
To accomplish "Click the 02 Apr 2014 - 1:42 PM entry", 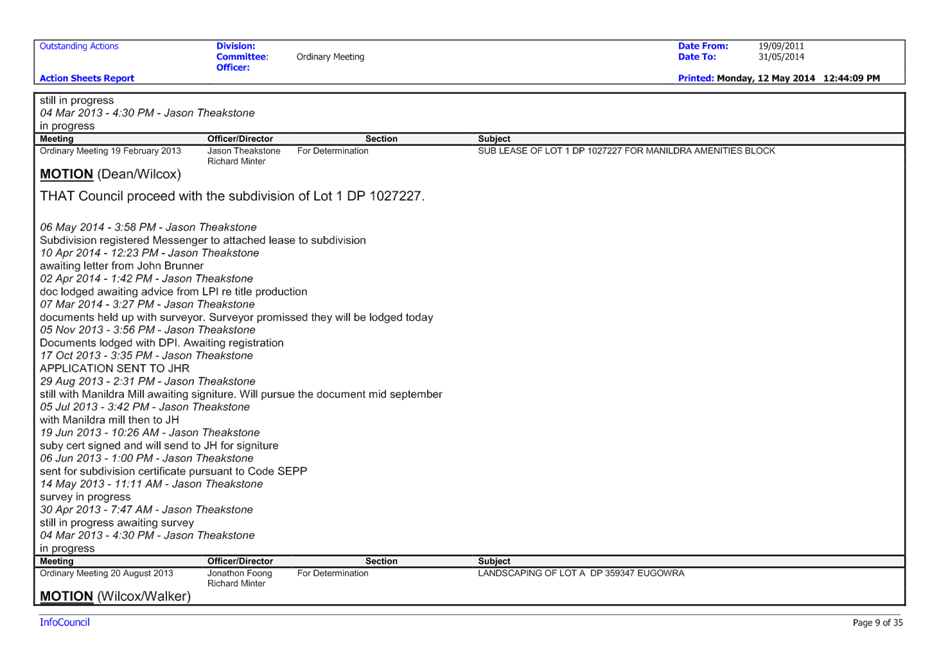I will (146, 279).
